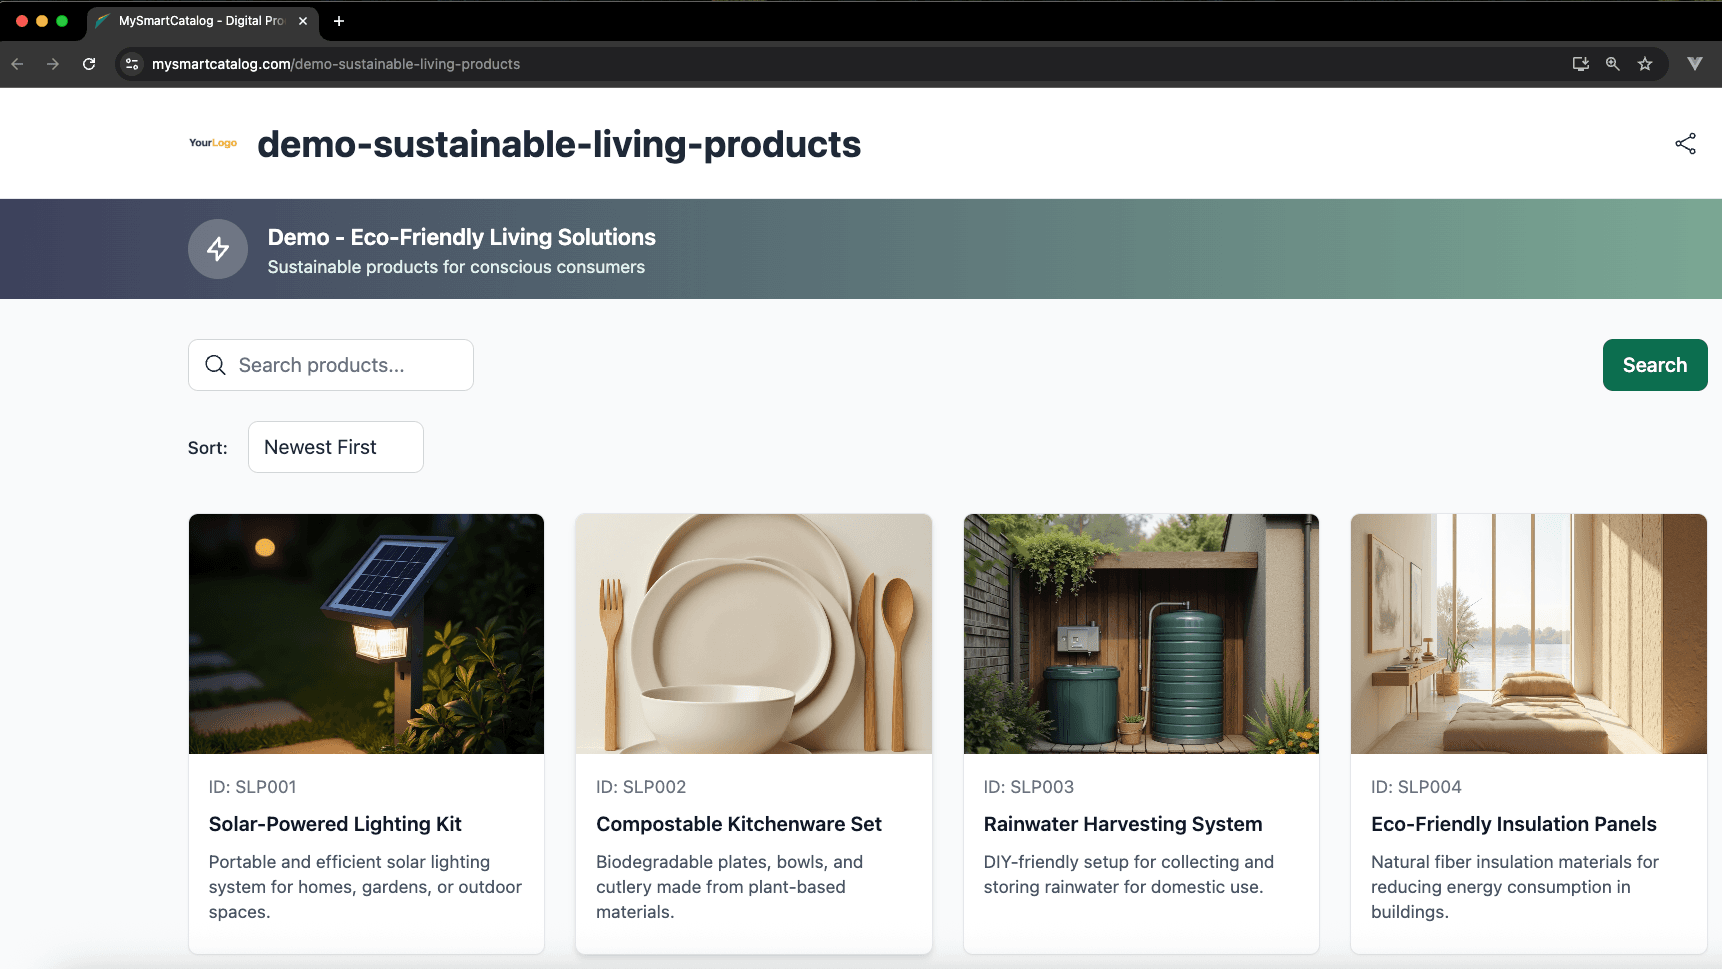Click the install app icon in the address bar
1722x969 pixels.
tap(1581, 64)
